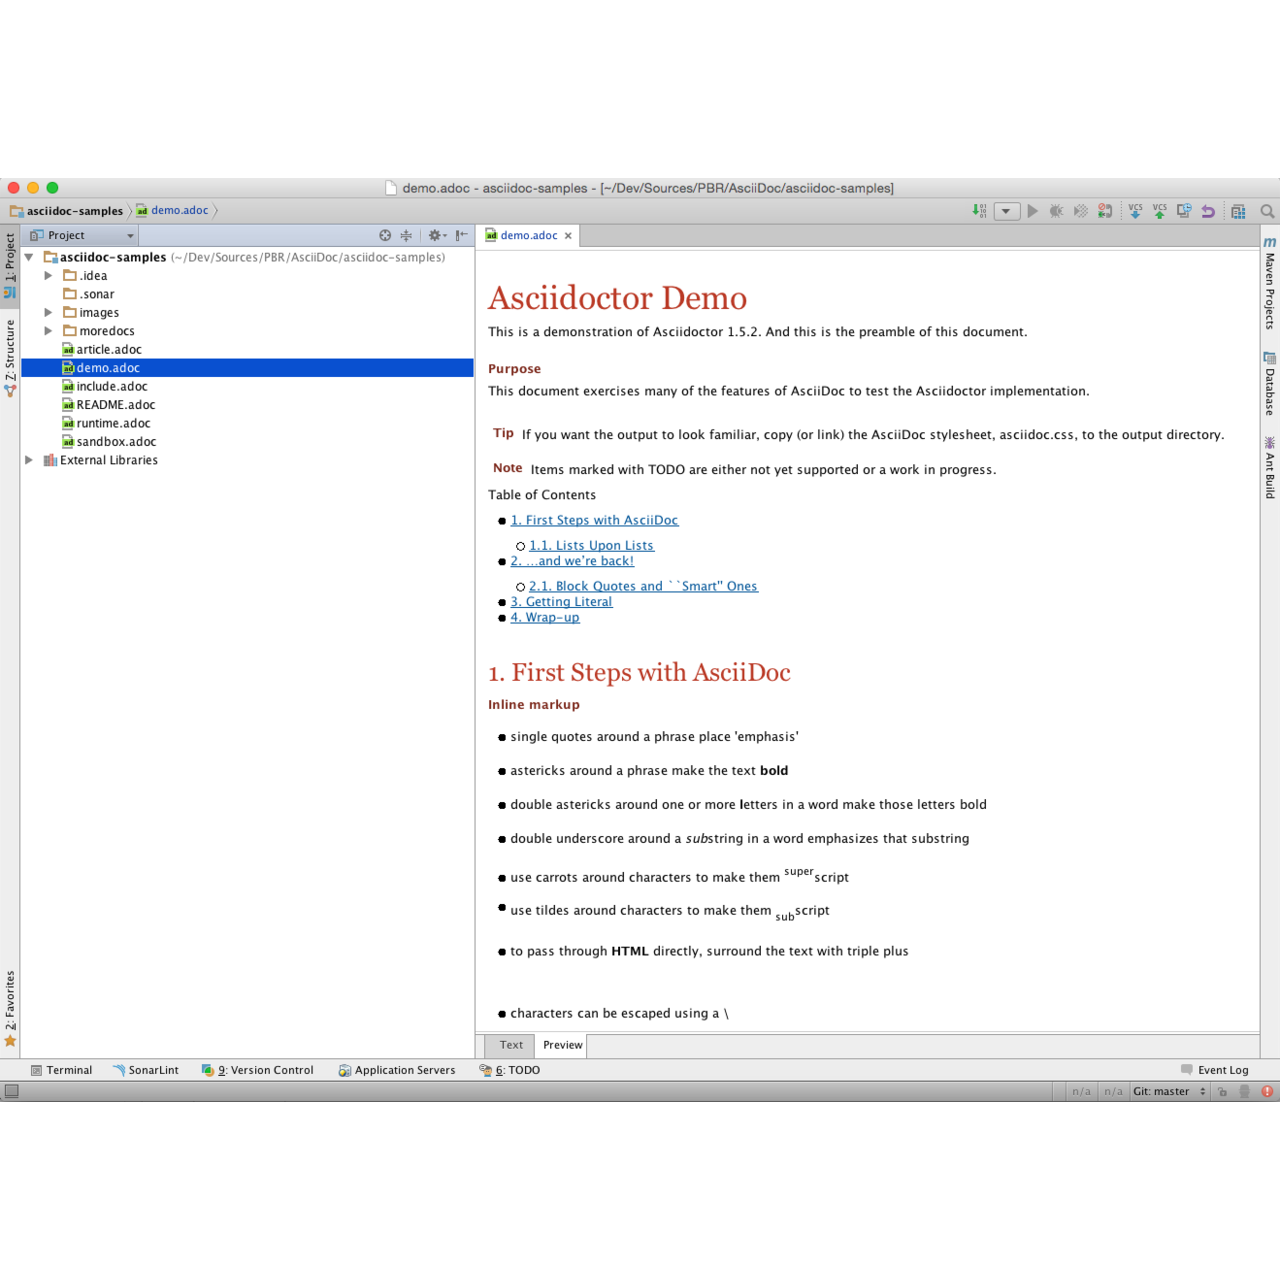Select README.adoc in the project tree
Image resolution: width=1280 pixels, height=1280 pixels.
116,404
